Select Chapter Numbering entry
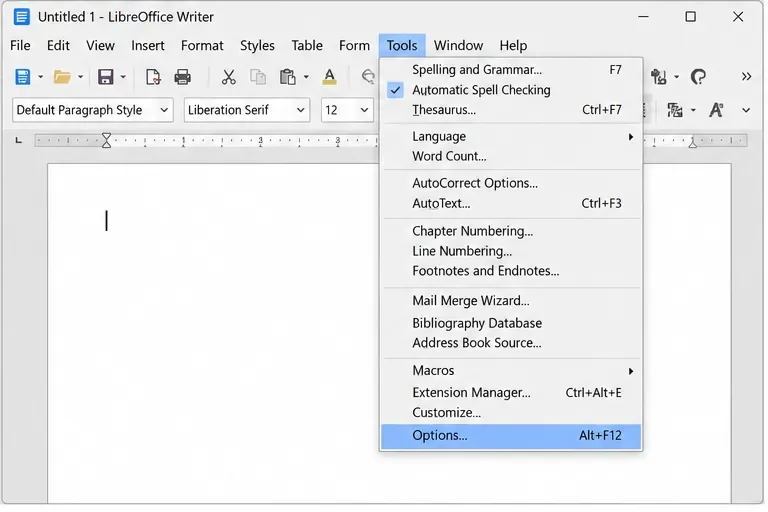 (x=510, y=231)
